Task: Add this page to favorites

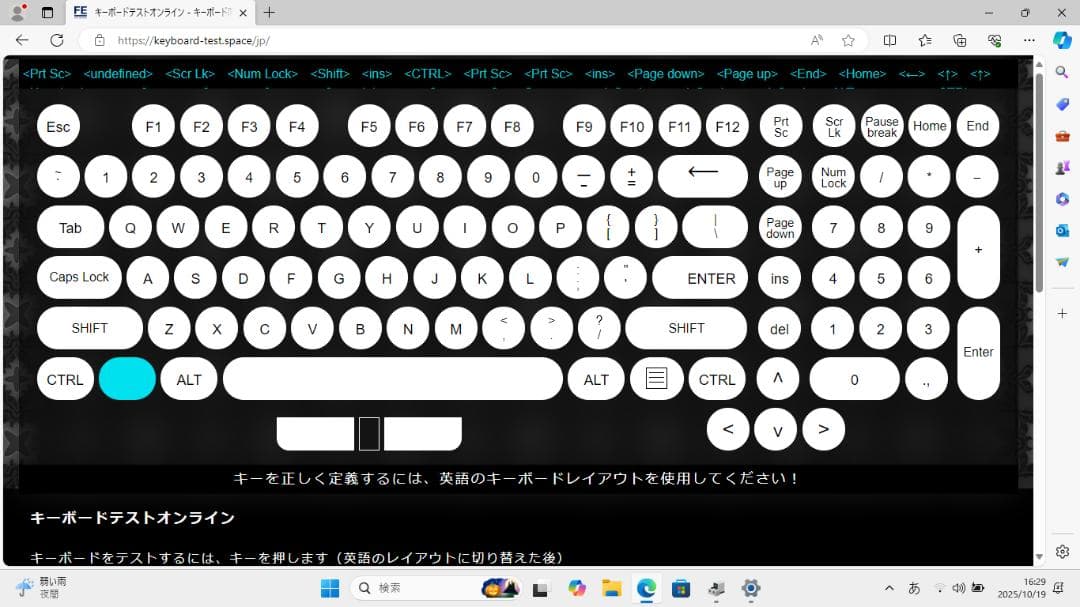Action: click(848, 41)
